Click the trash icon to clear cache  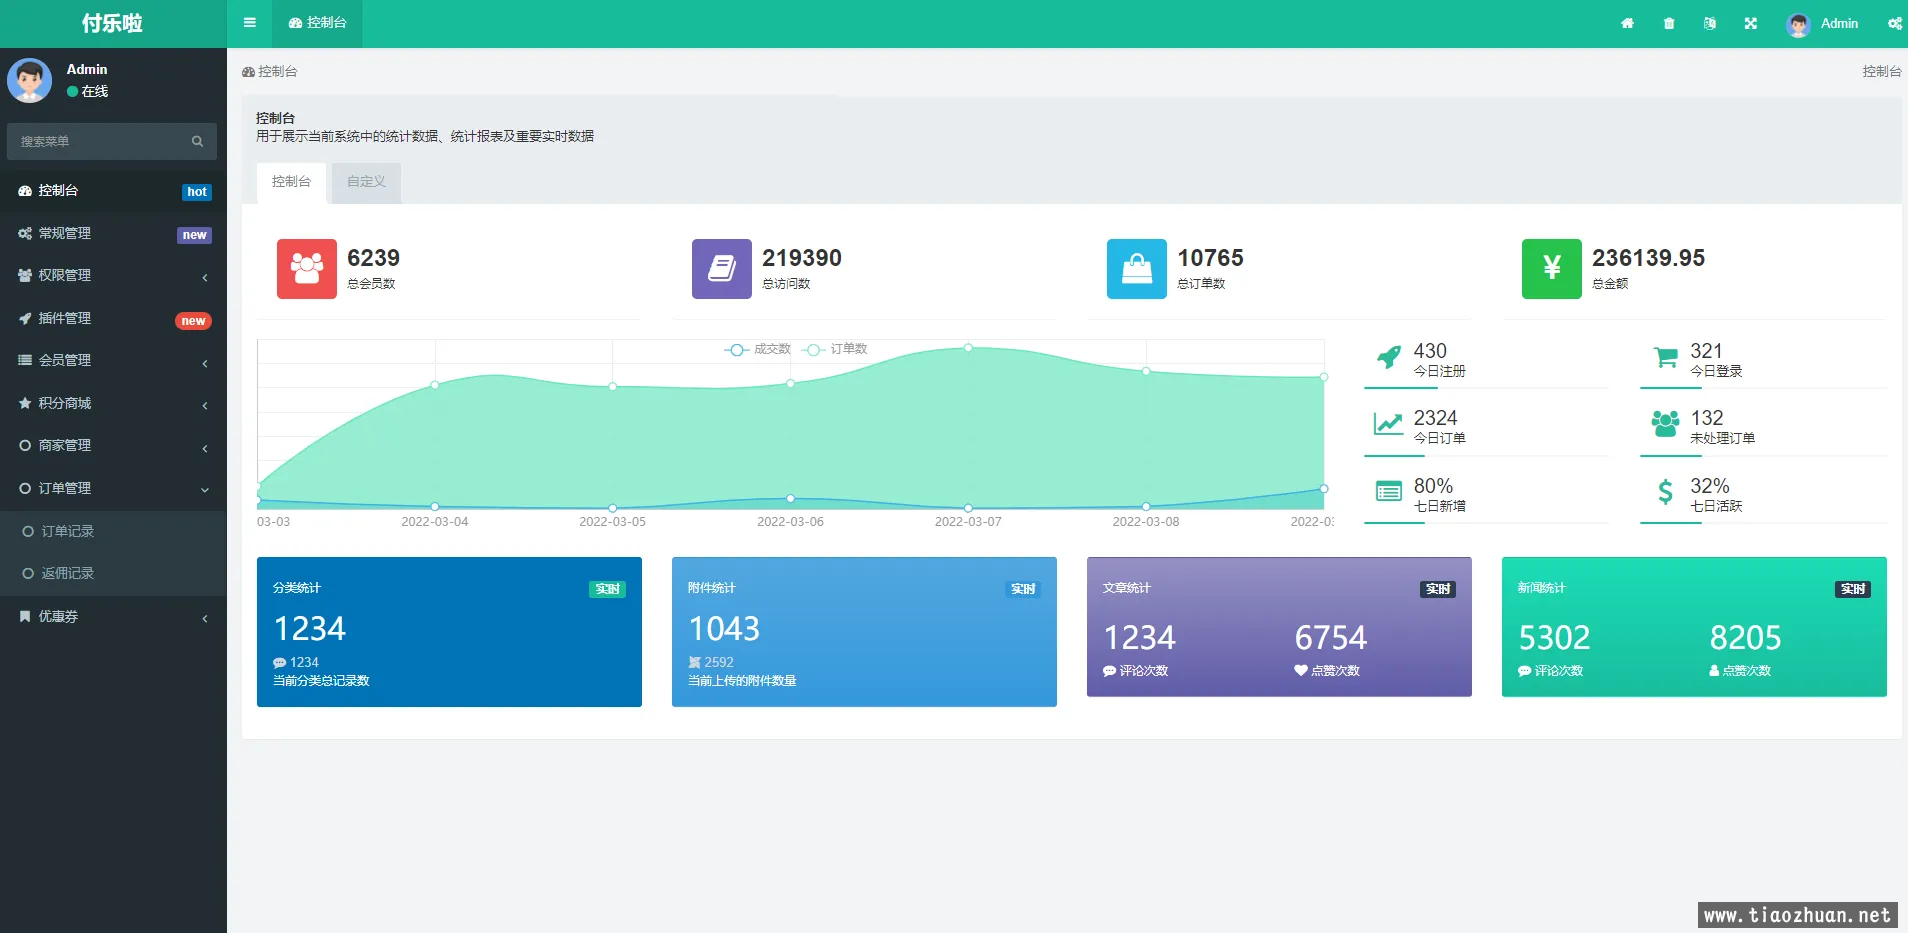coord(1669,23)
